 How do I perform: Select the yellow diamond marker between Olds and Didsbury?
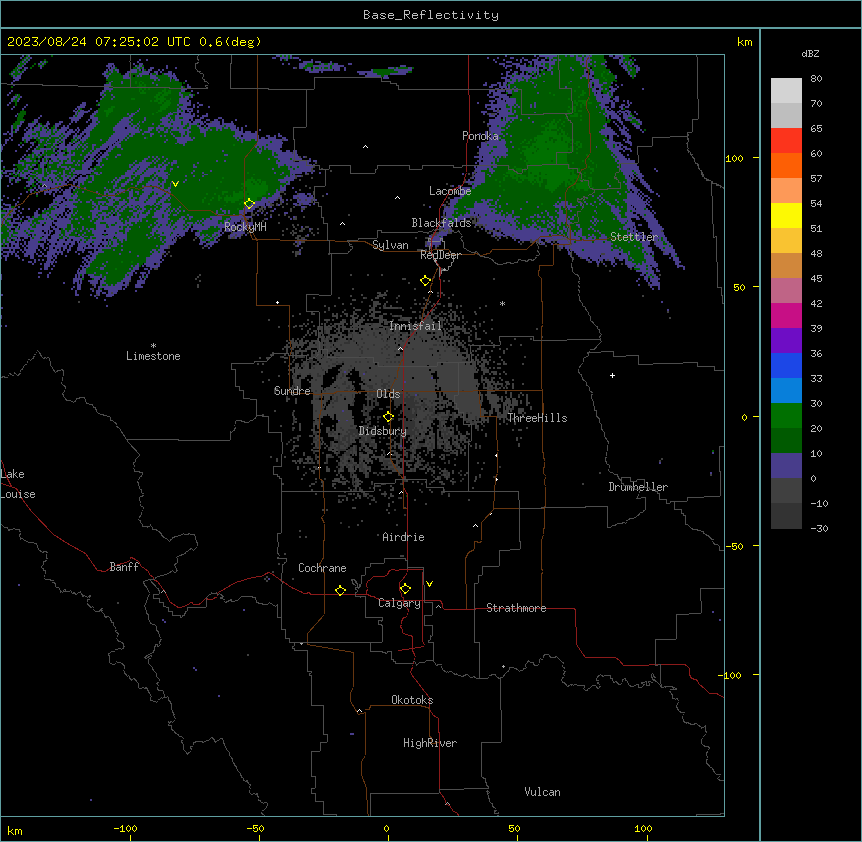pos(388,417)
